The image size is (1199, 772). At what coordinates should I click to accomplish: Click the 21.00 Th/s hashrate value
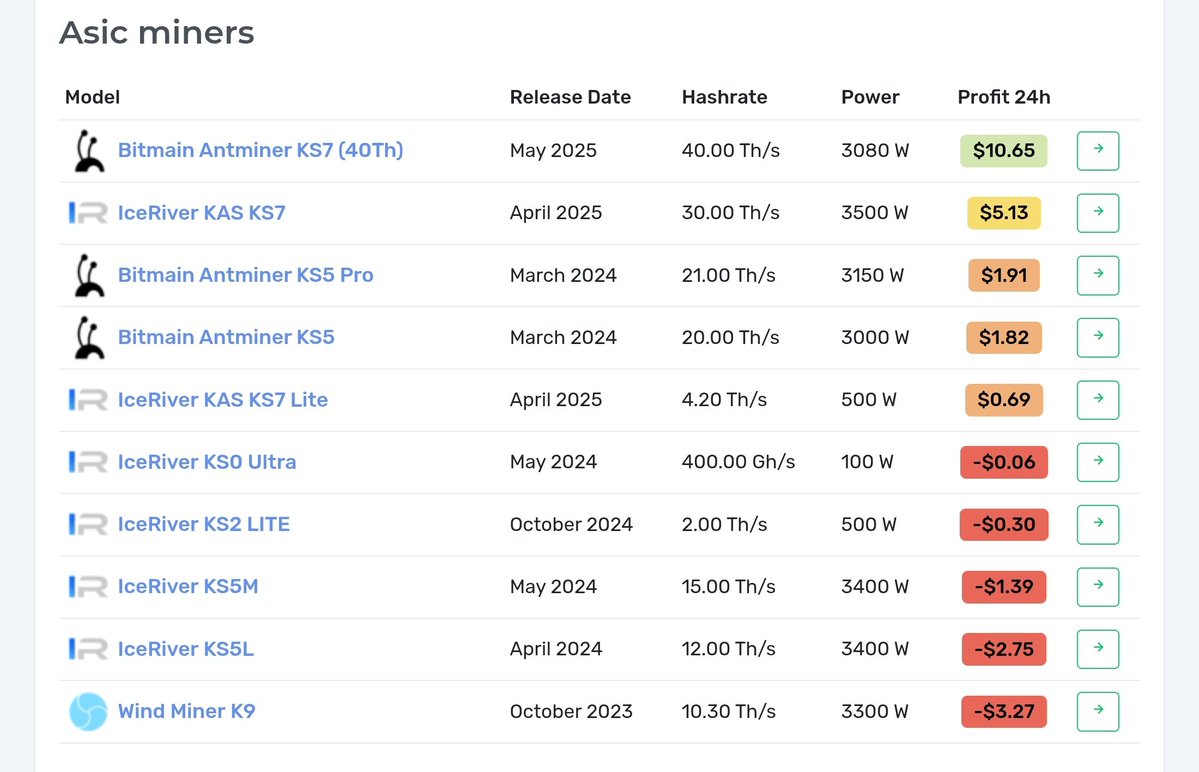pyautogui.click(x=728, y=275)
